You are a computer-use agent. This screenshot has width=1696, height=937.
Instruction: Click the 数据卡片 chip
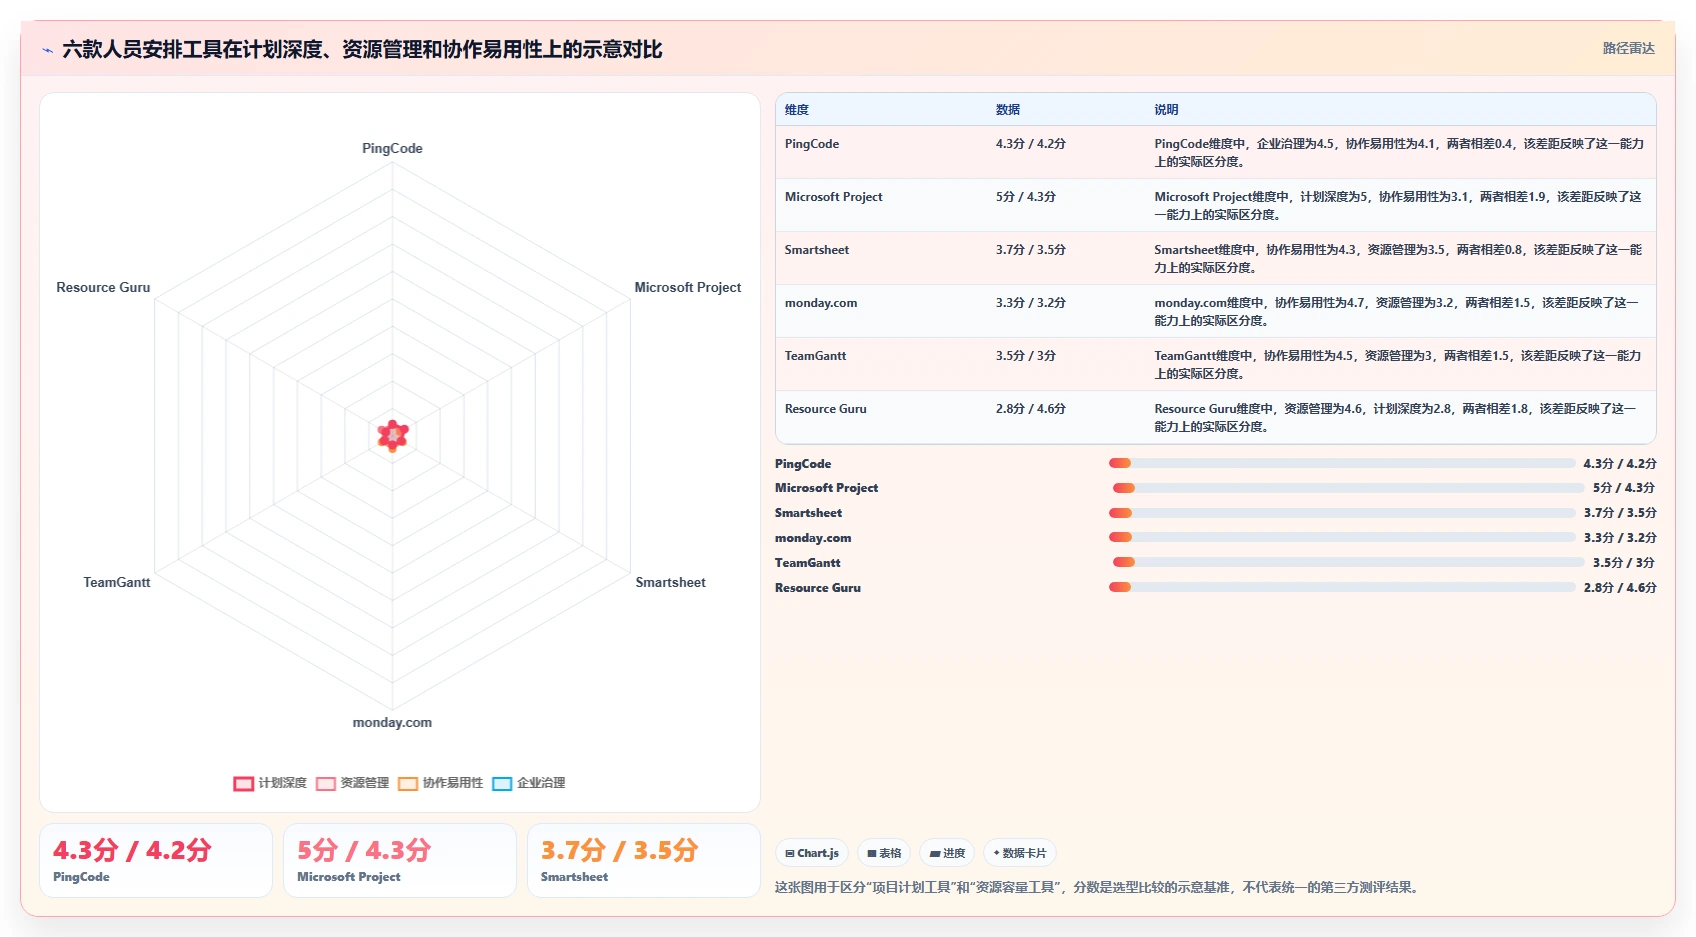1020,853
